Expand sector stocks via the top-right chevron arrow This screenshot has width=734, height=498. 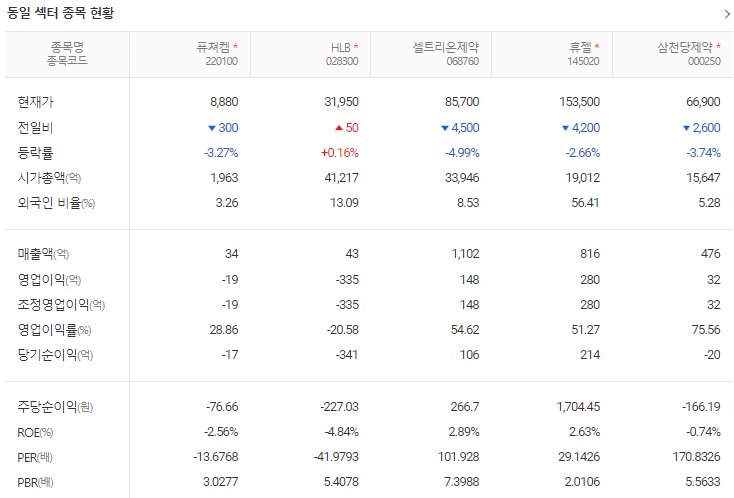click(727, 14)
